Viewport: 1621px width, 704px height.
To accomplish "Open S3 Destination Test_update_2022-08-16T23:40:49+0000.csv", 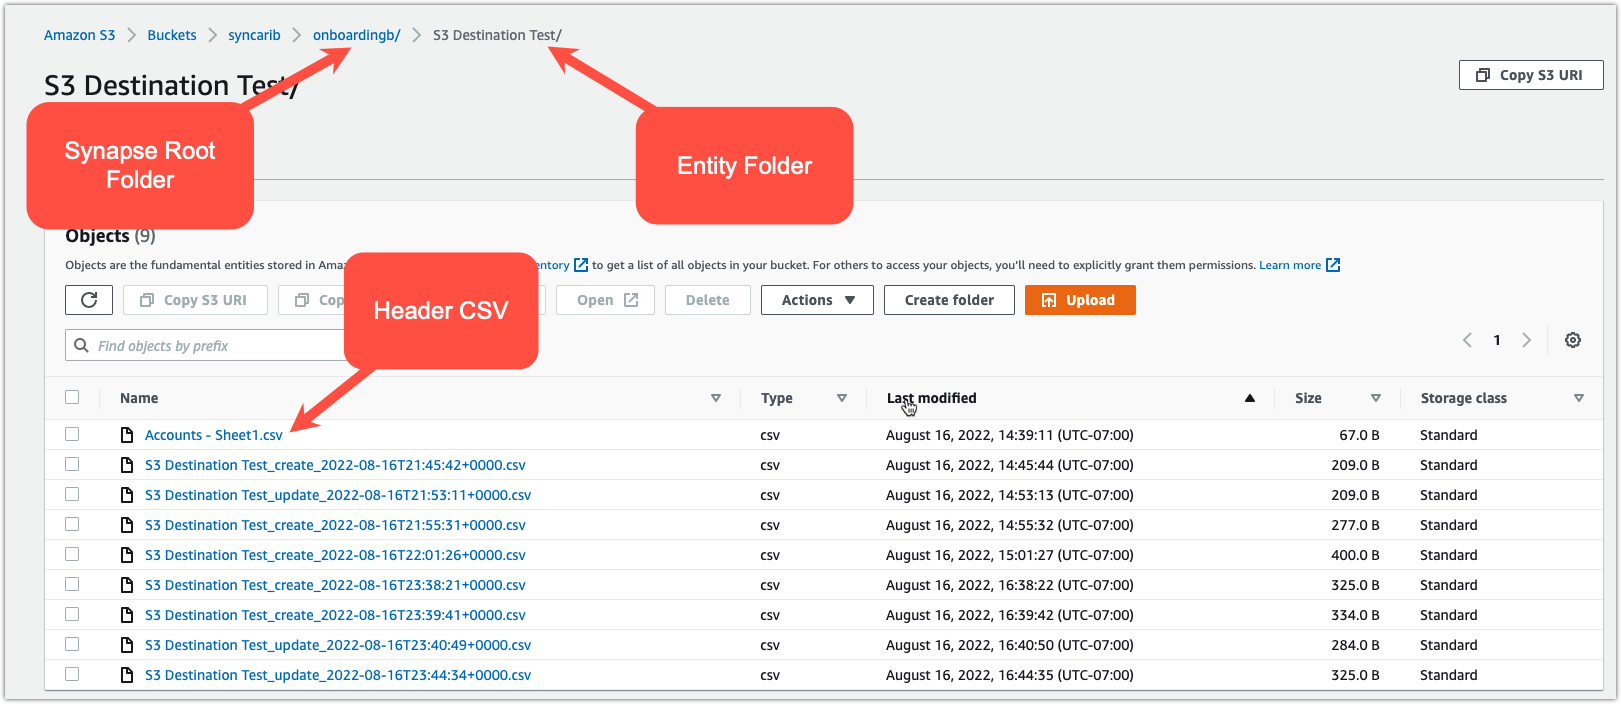I will tap(338, 645).
